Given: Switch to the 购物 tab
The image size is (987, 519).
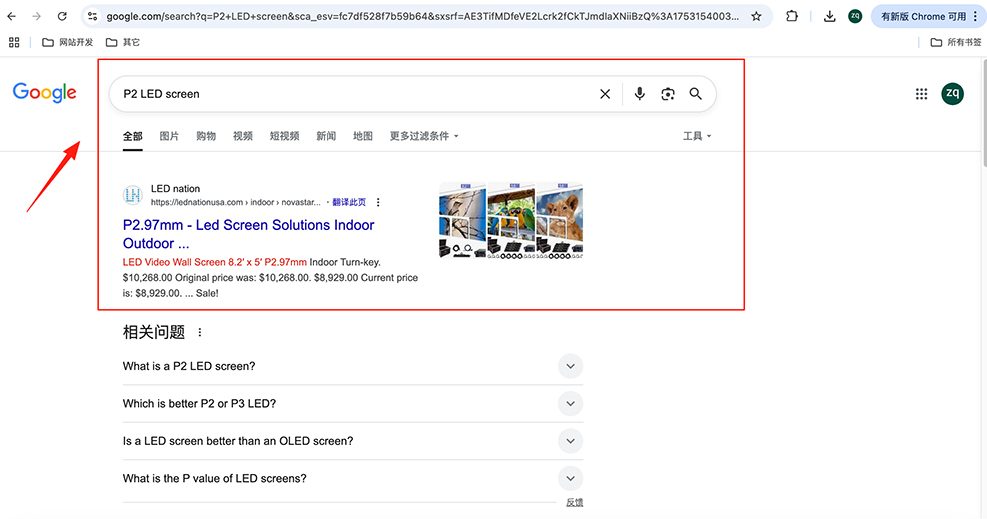Looking at the screenshot, I should (206, 136).
